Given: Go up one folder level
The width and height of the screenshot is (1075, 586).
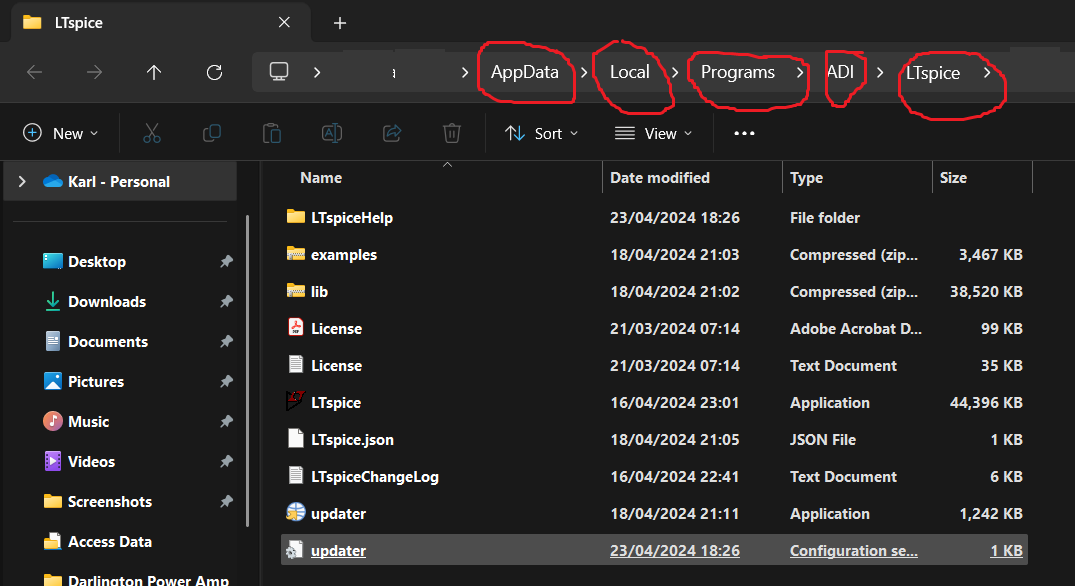Looking at the screenshot, I should 154,72.
